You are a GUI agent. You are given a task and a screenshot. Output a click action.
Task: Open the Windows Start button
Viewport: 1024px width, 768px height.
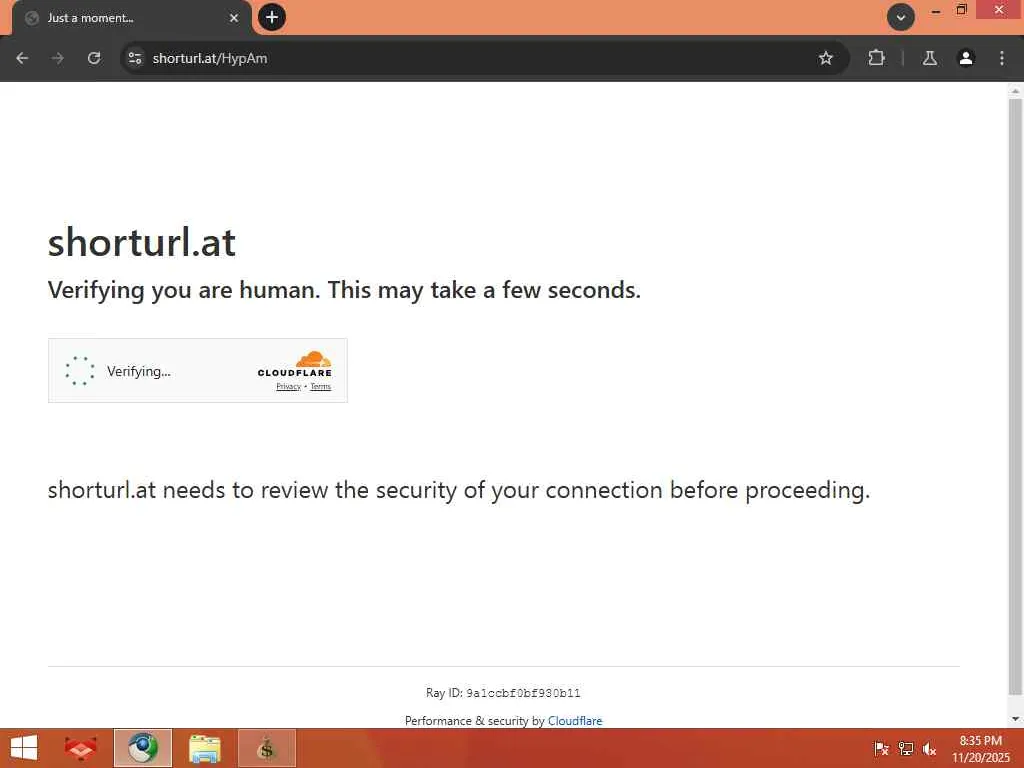(x=24, y=748)
